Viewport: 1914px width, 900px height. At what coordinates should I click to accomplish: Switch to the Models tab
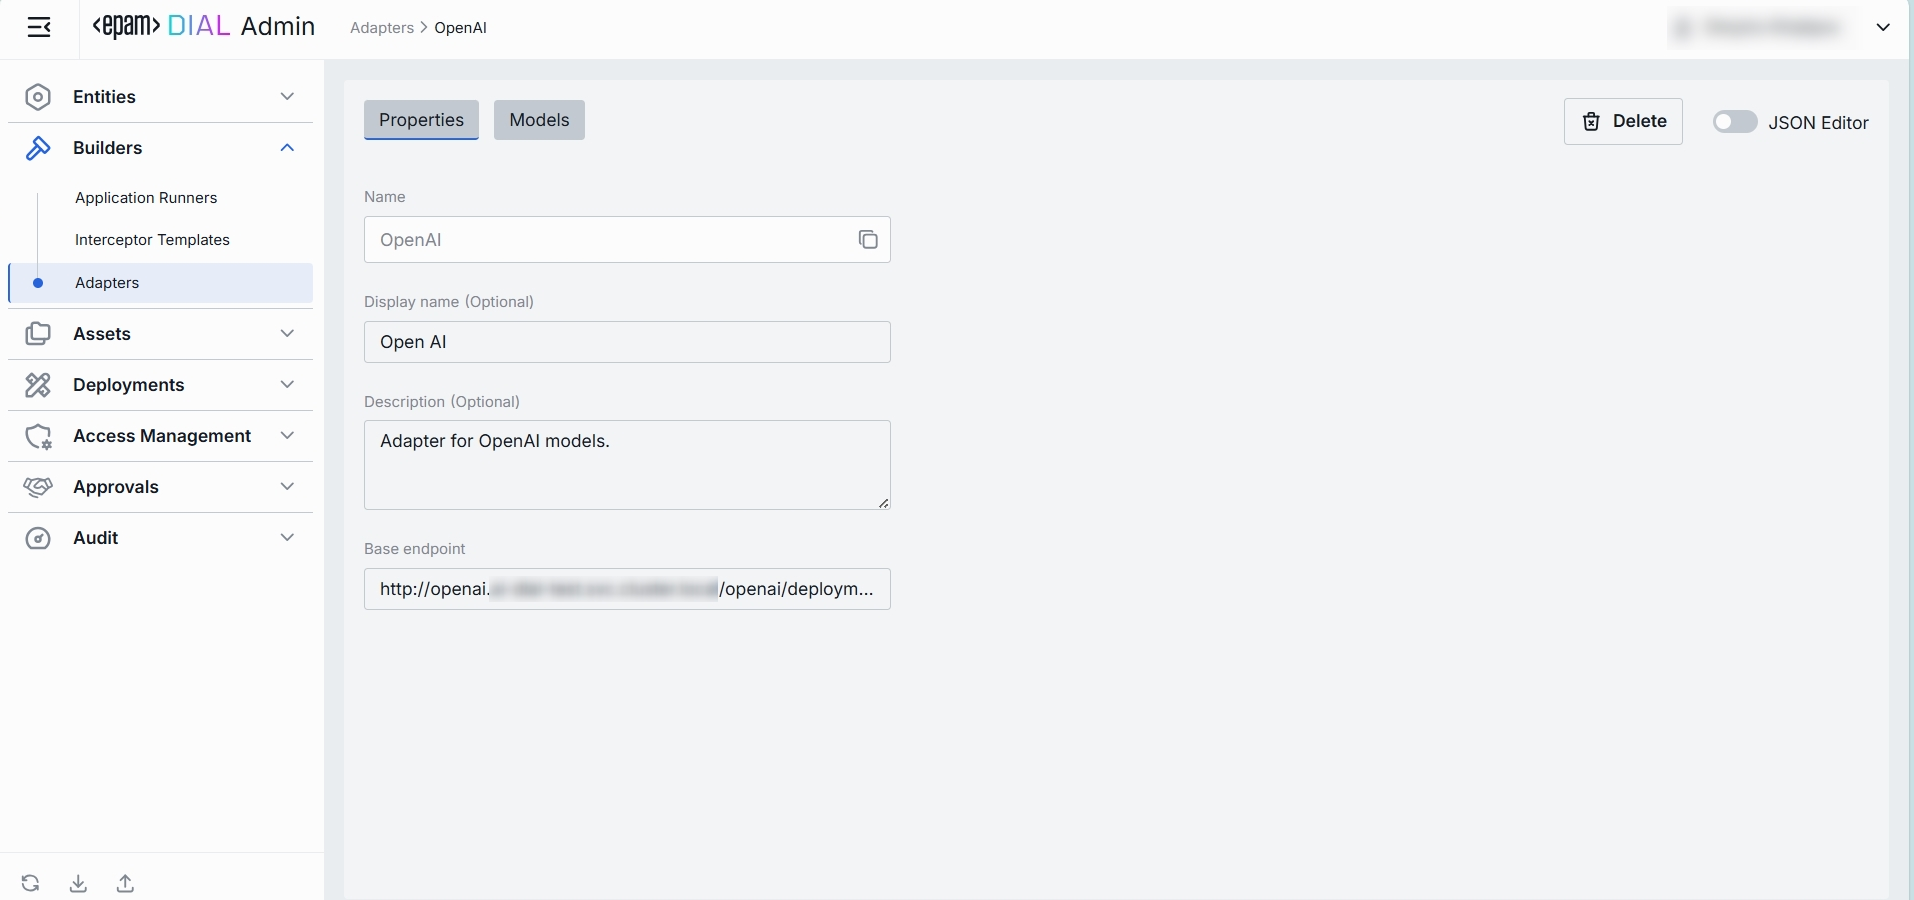point(539,120)
